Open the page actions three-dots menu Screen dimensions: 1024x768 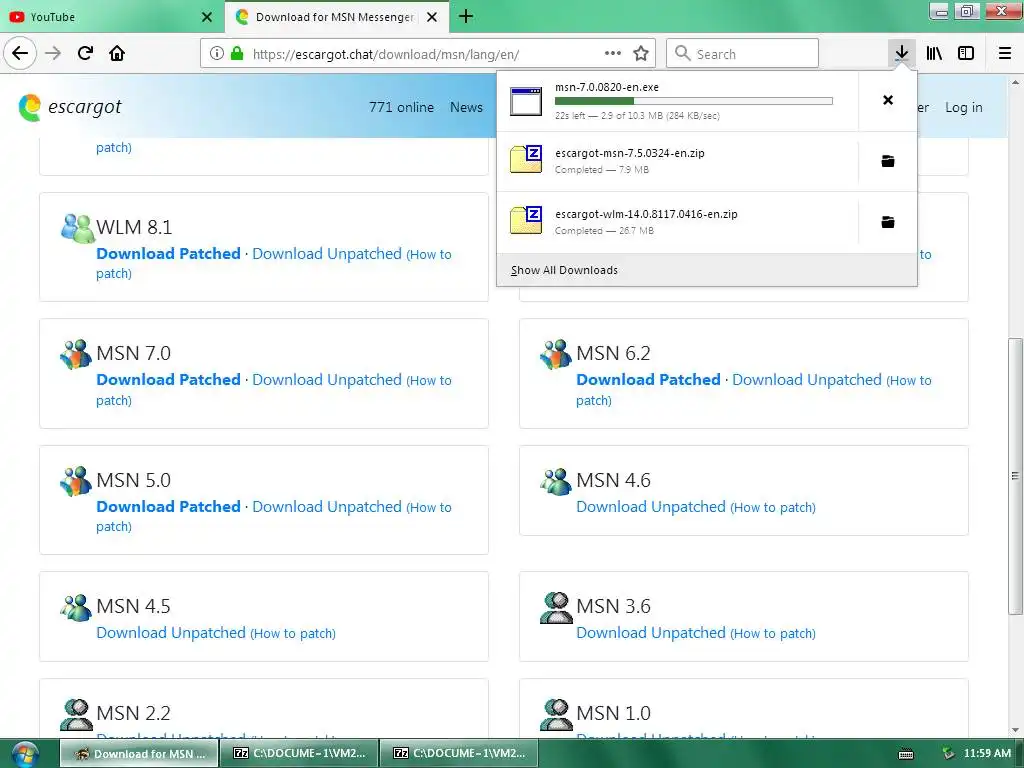pos(613,54)
